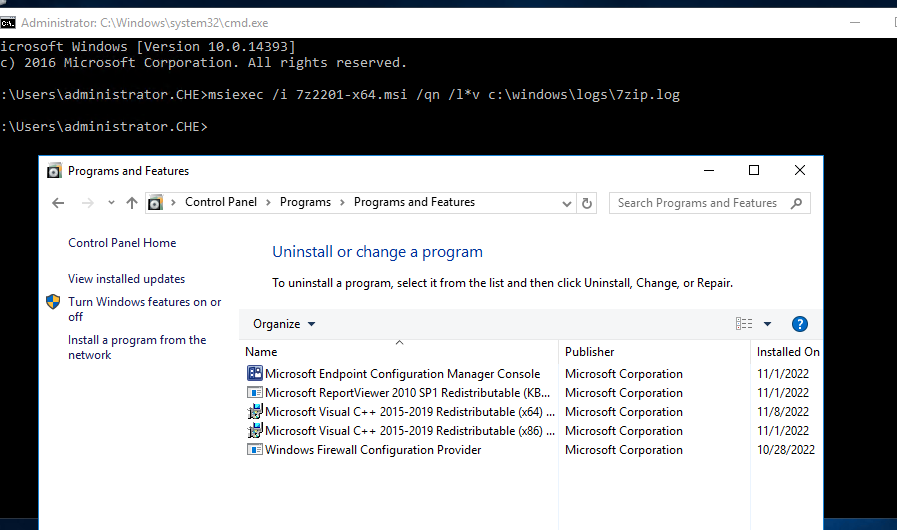Open Control Panel Home link

[x=122, y=243]
